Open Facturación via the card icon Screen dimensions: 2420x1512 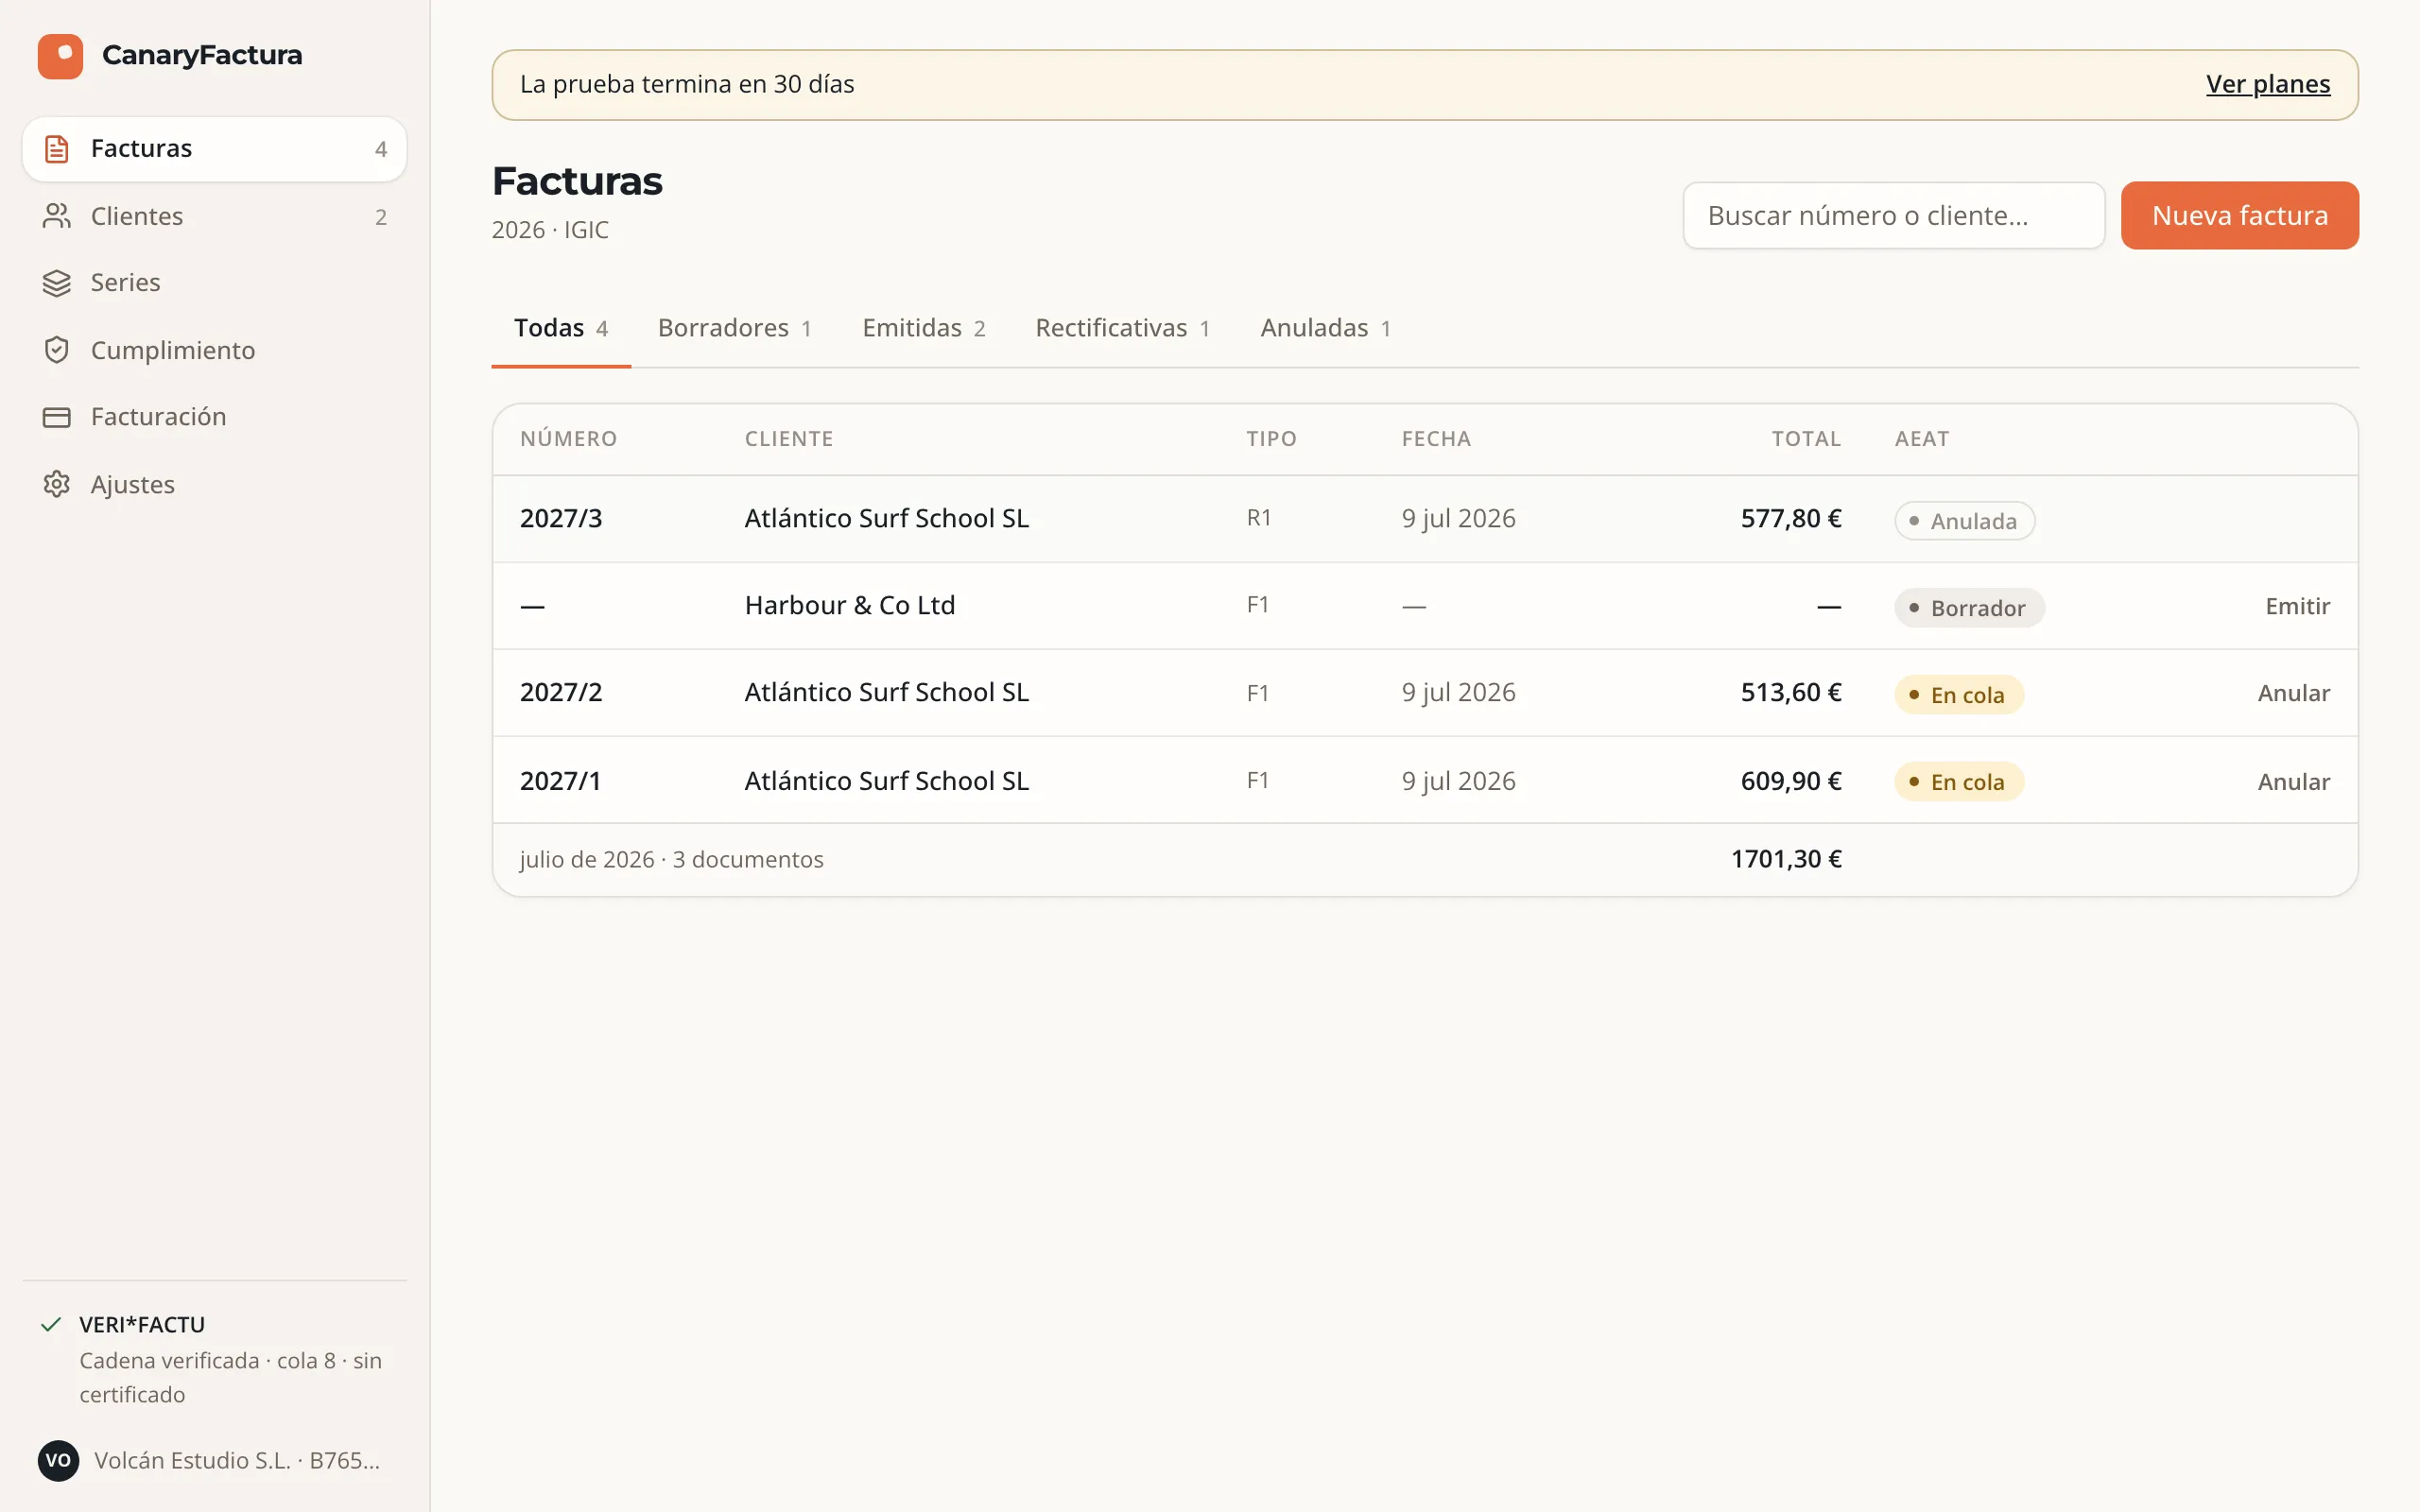click(57, 417)
